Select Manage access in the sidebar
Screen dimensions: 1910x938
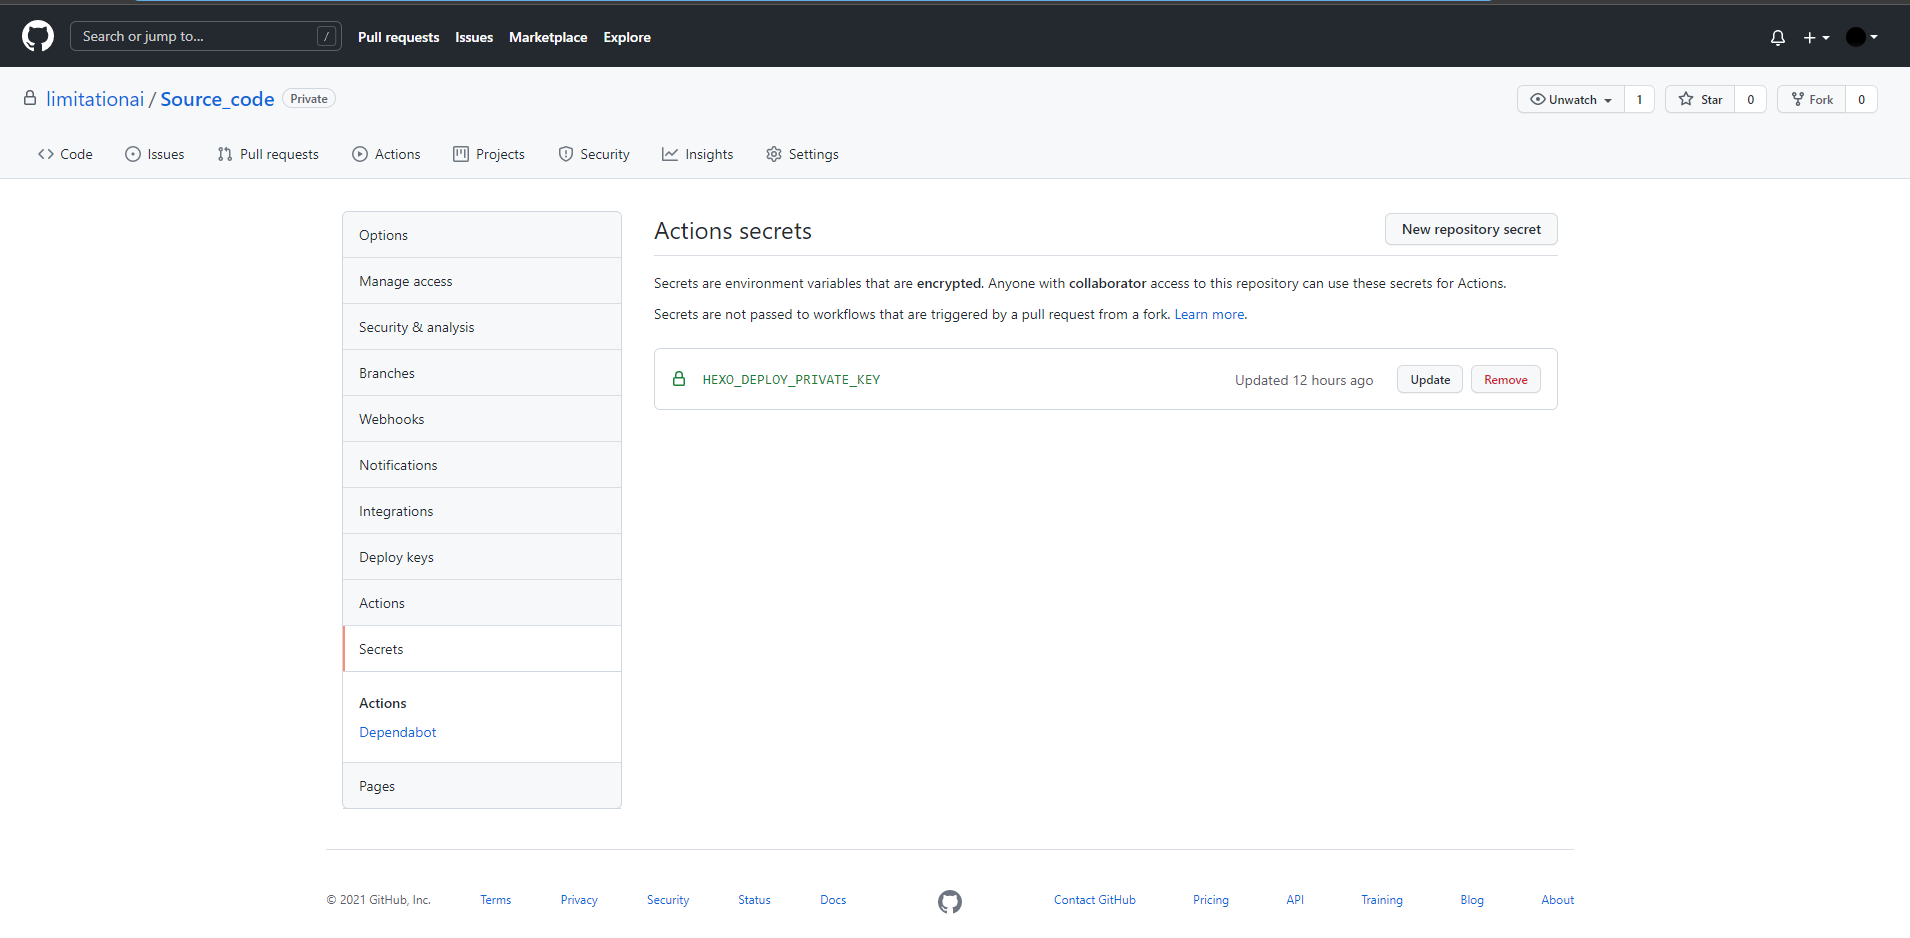[482, 281]
